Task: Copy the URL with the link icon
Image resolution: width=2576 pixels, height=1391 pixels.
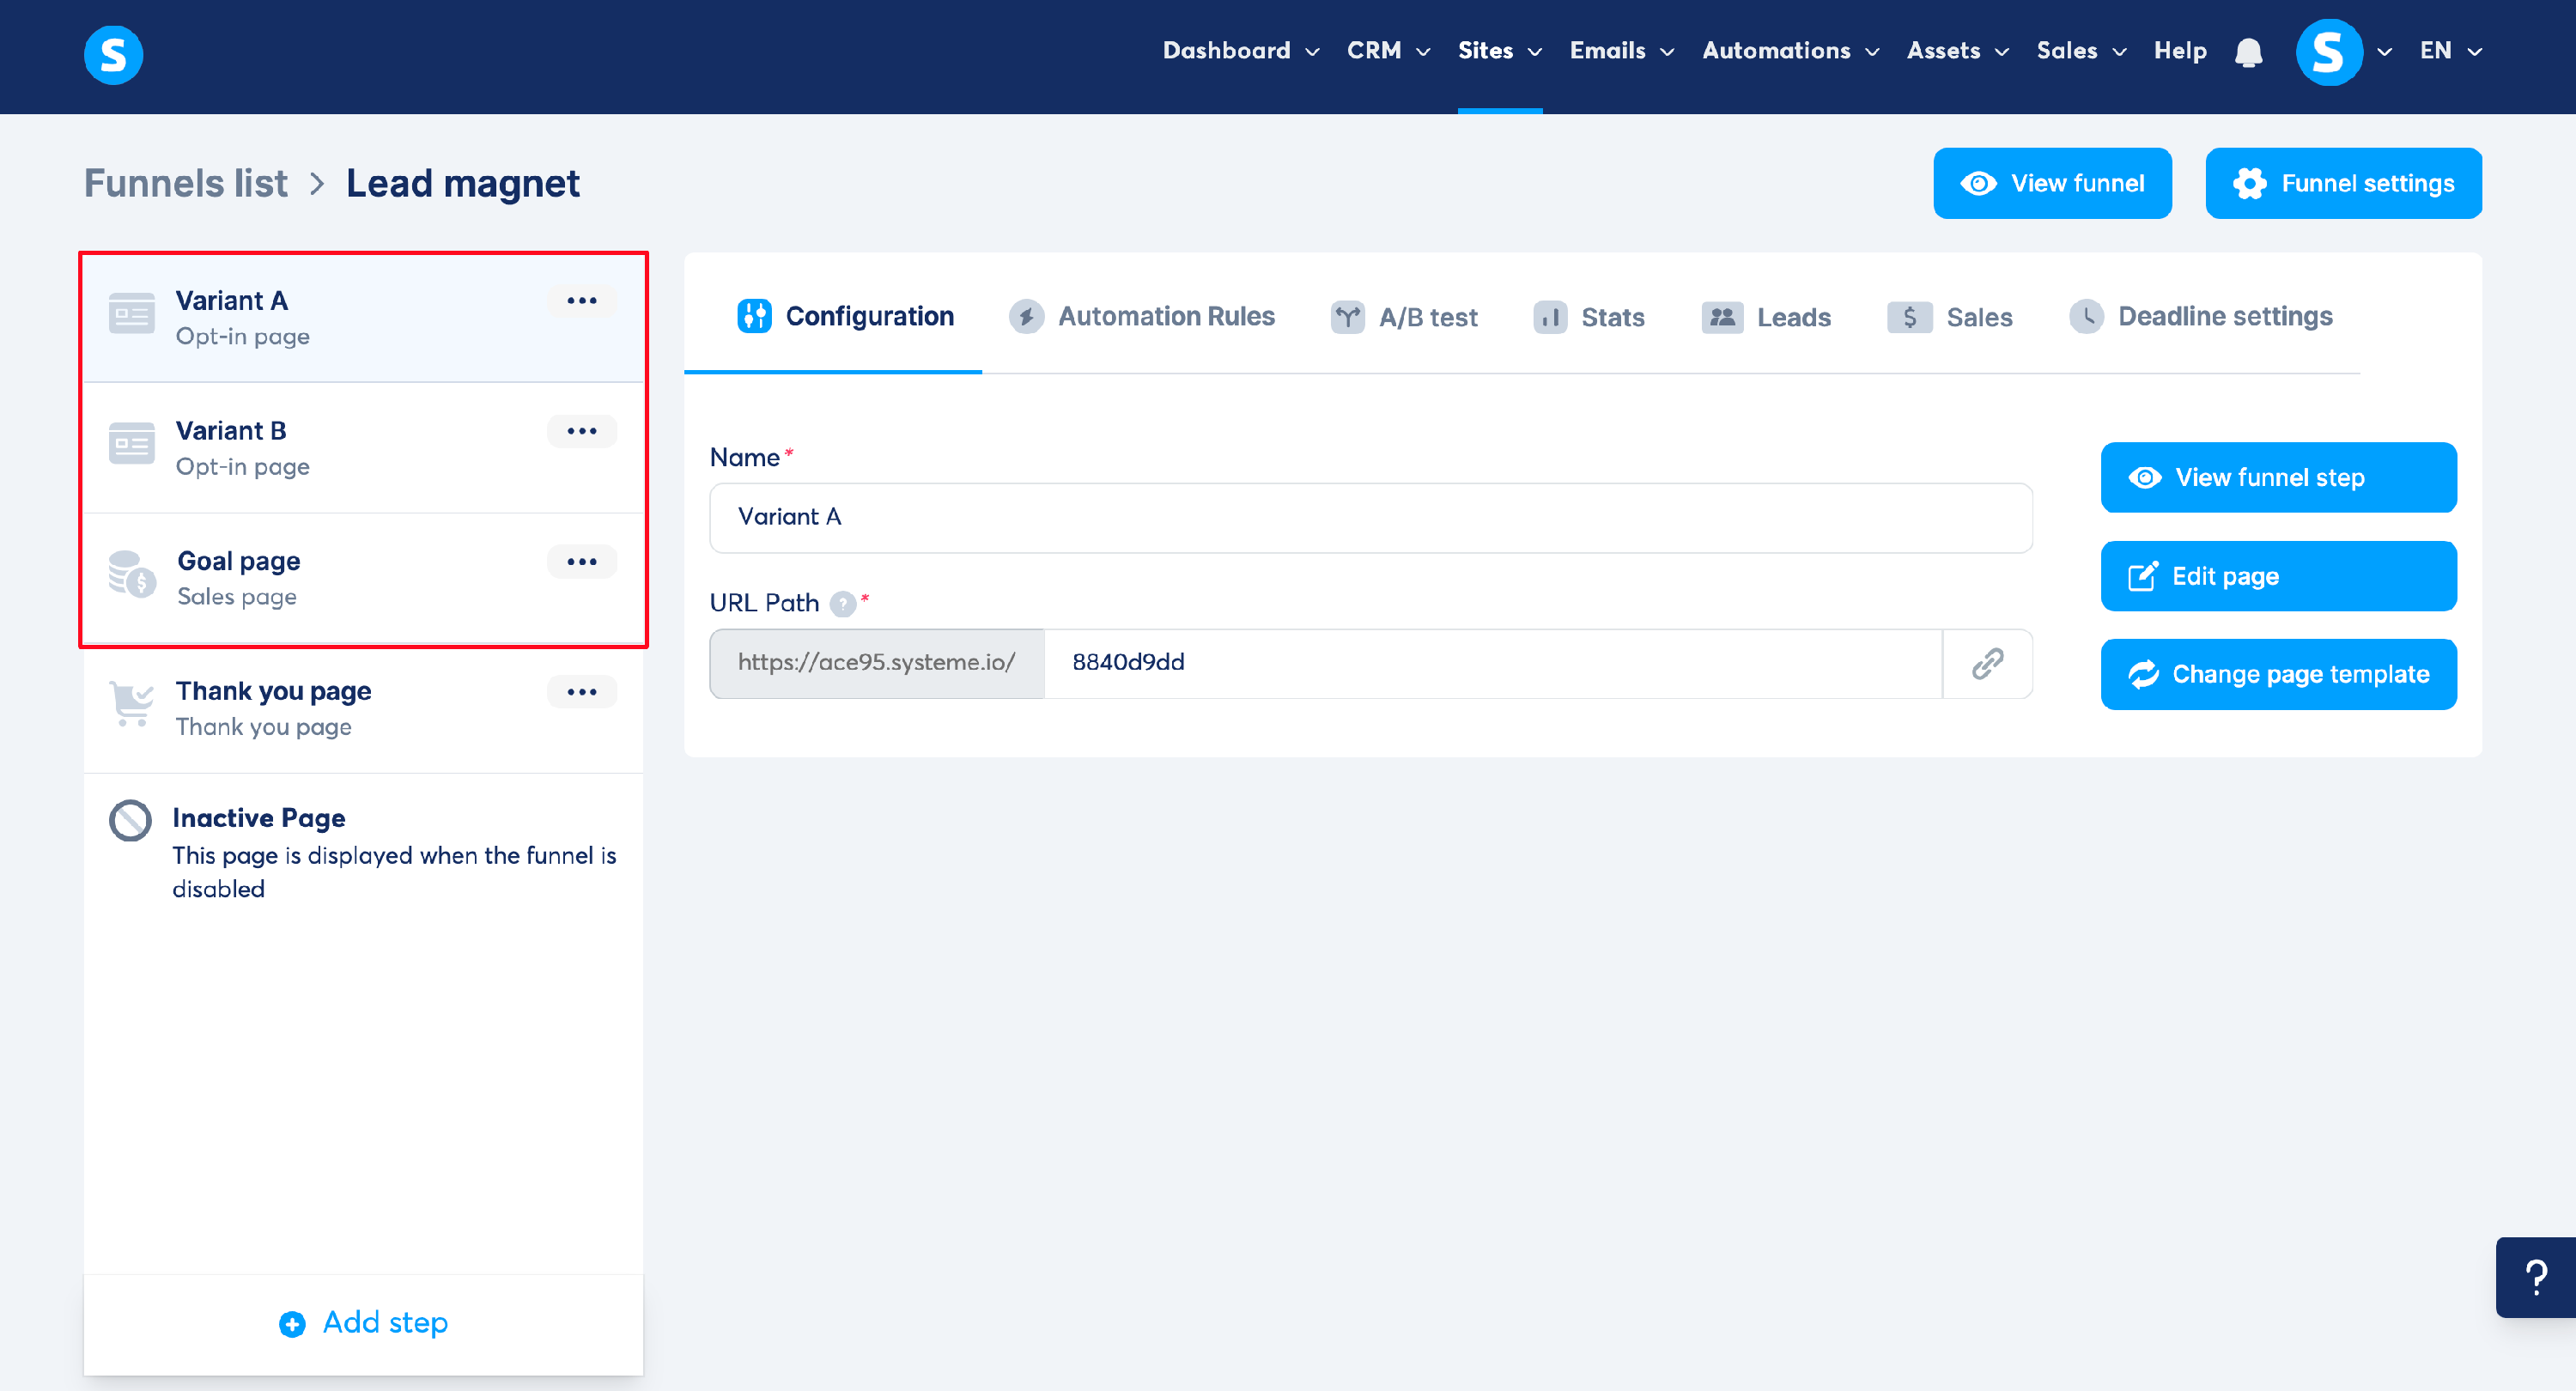Action: pyautogui.click(x=1987, y=663)
